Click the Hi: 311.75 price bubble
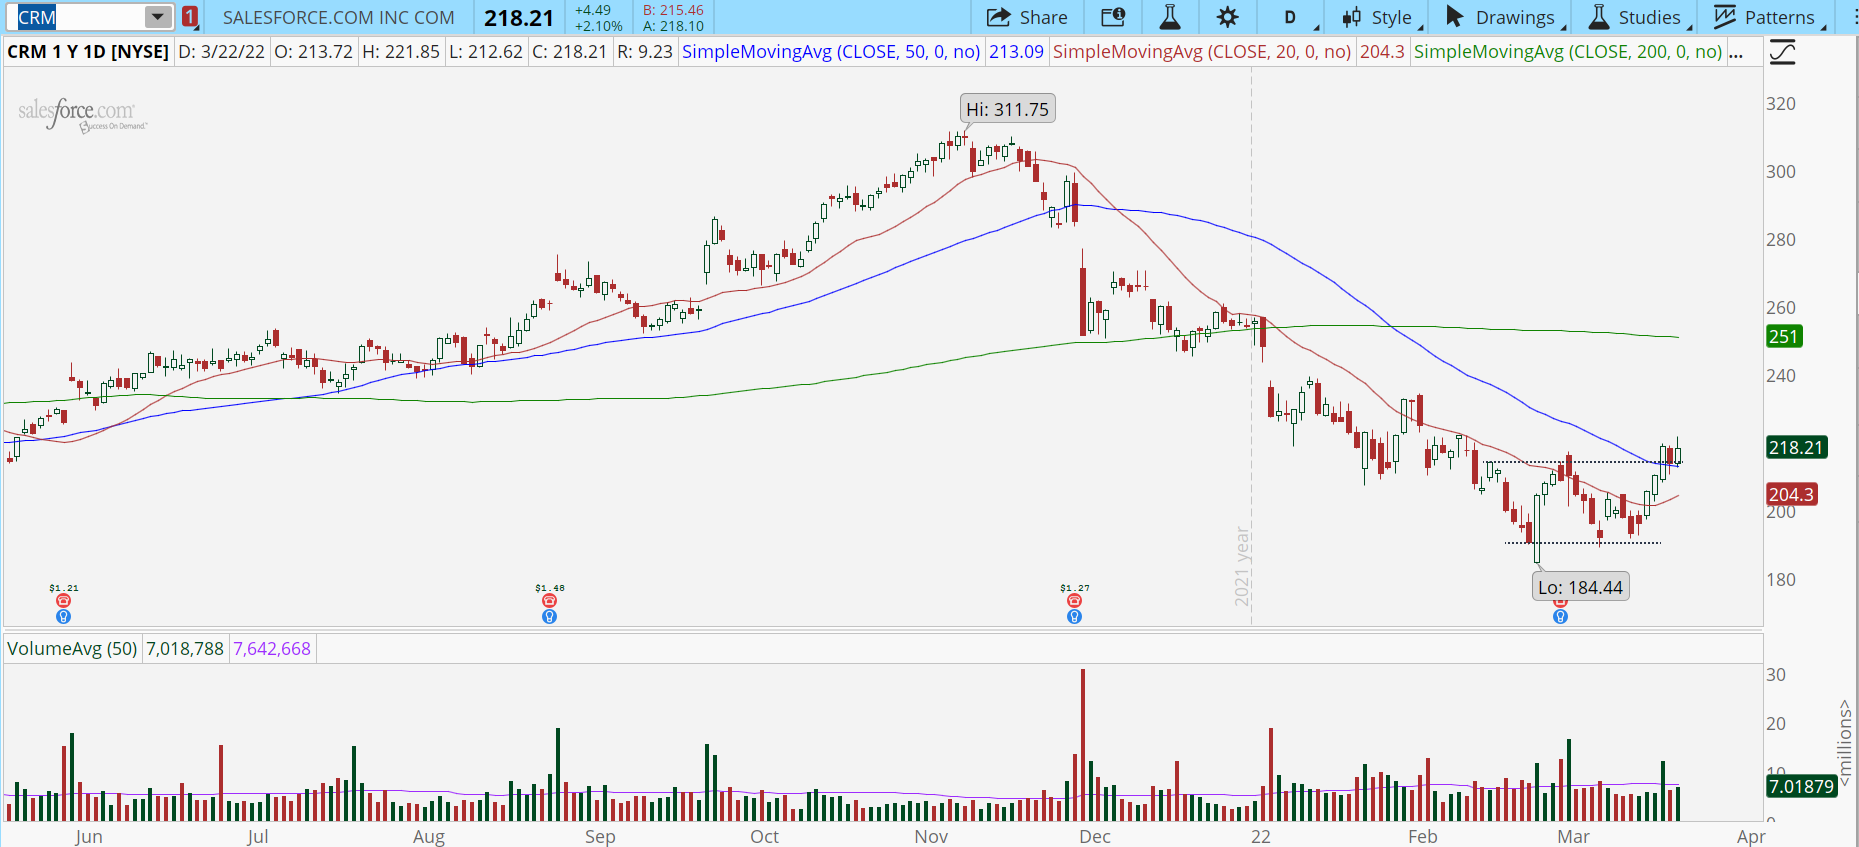This screenshot has width=1859, height=847. click(1008, 109)
